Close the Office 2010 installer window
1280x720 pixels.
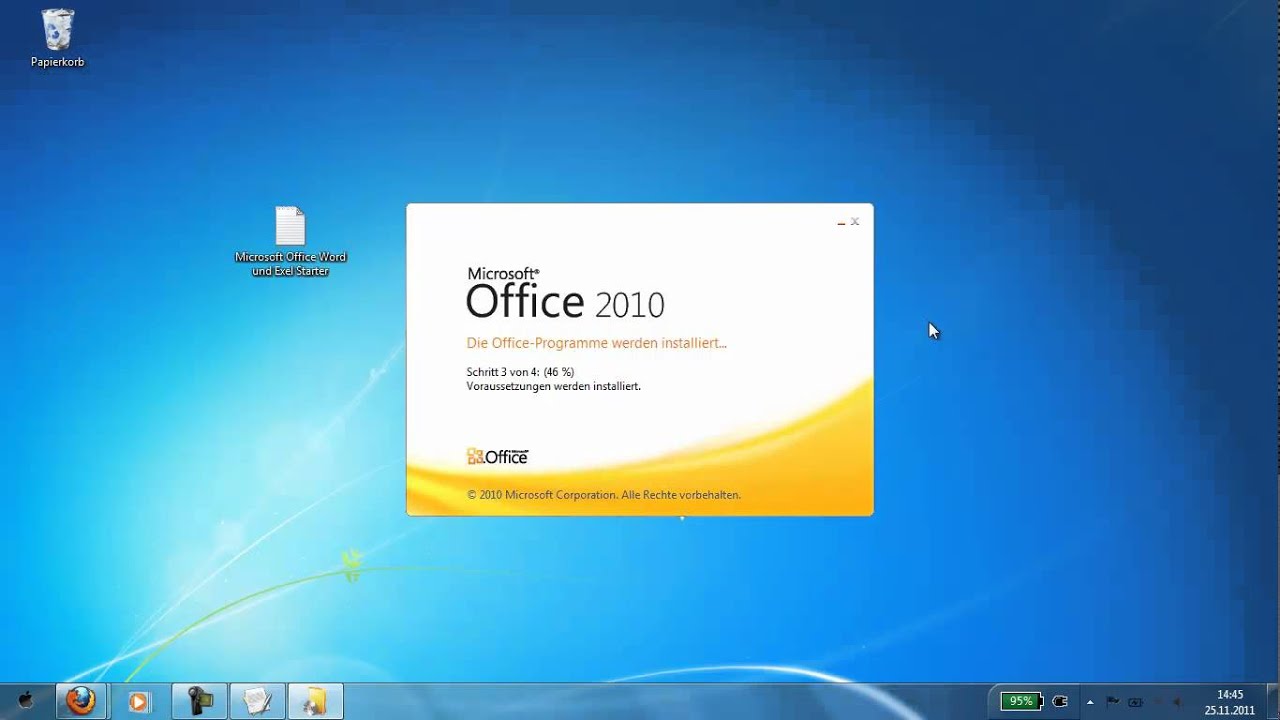pyautogui.click(x=855, y=222)
